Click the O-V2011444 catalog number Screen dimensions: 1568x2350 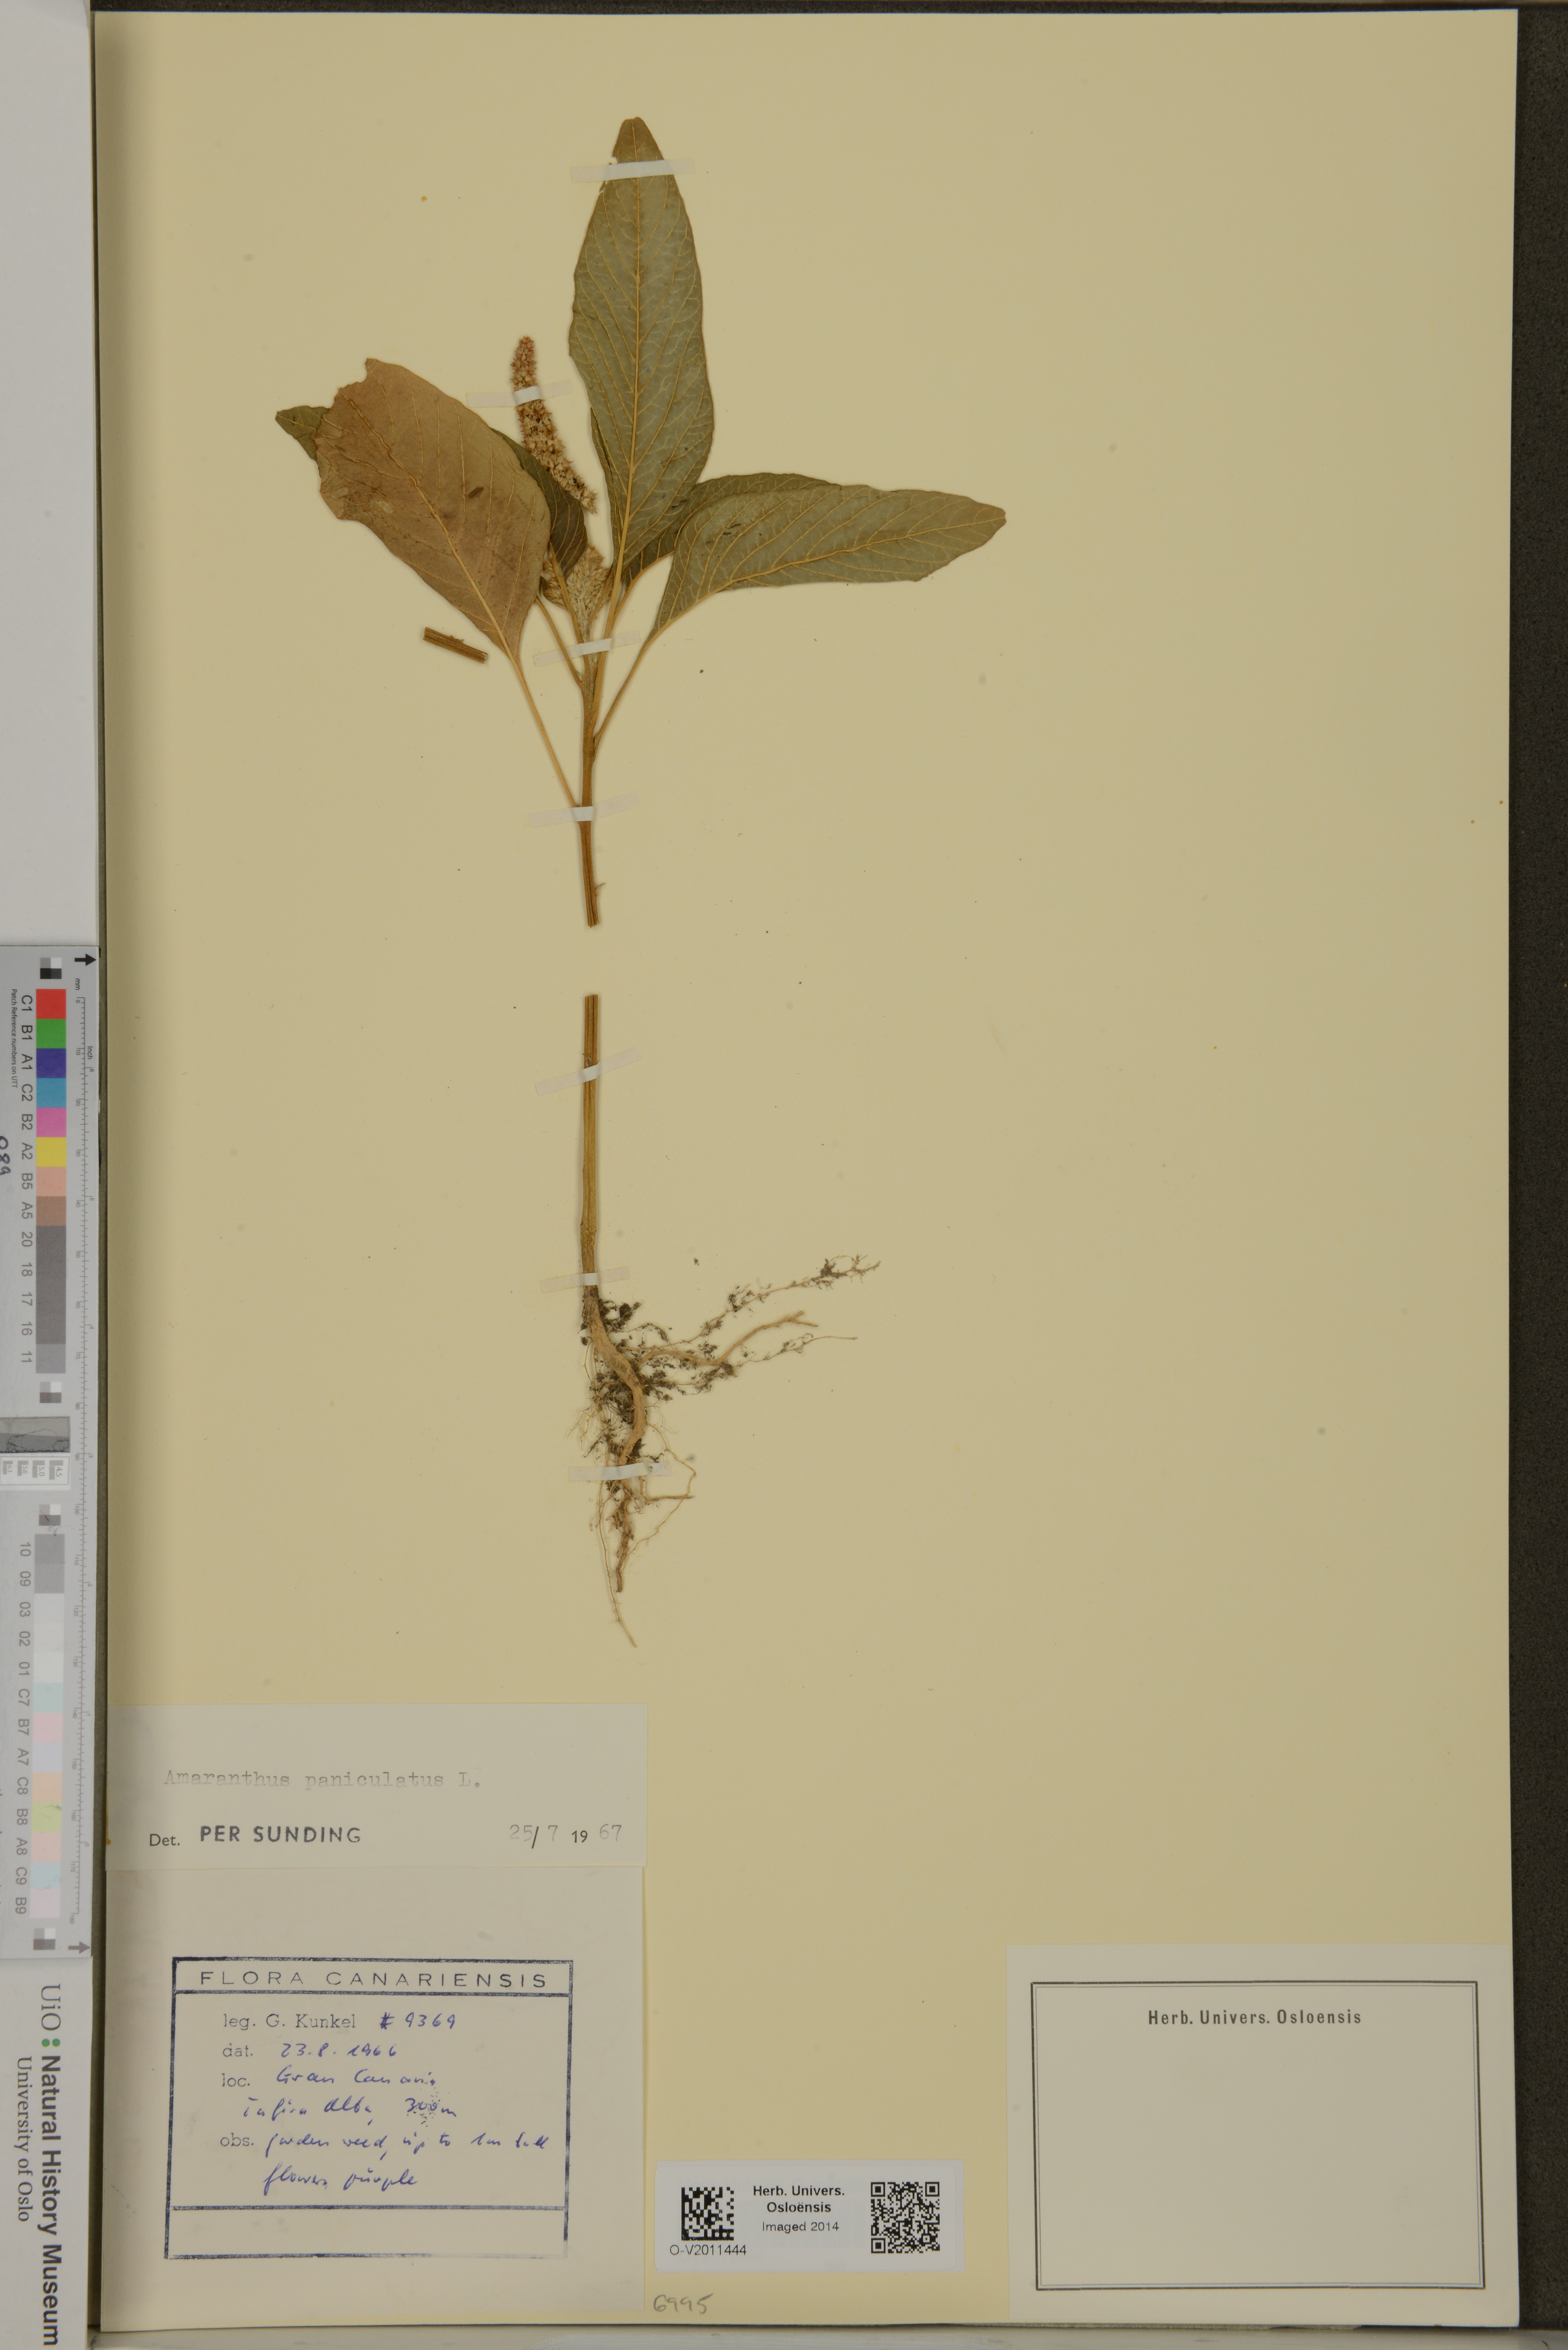point(708,2250)
